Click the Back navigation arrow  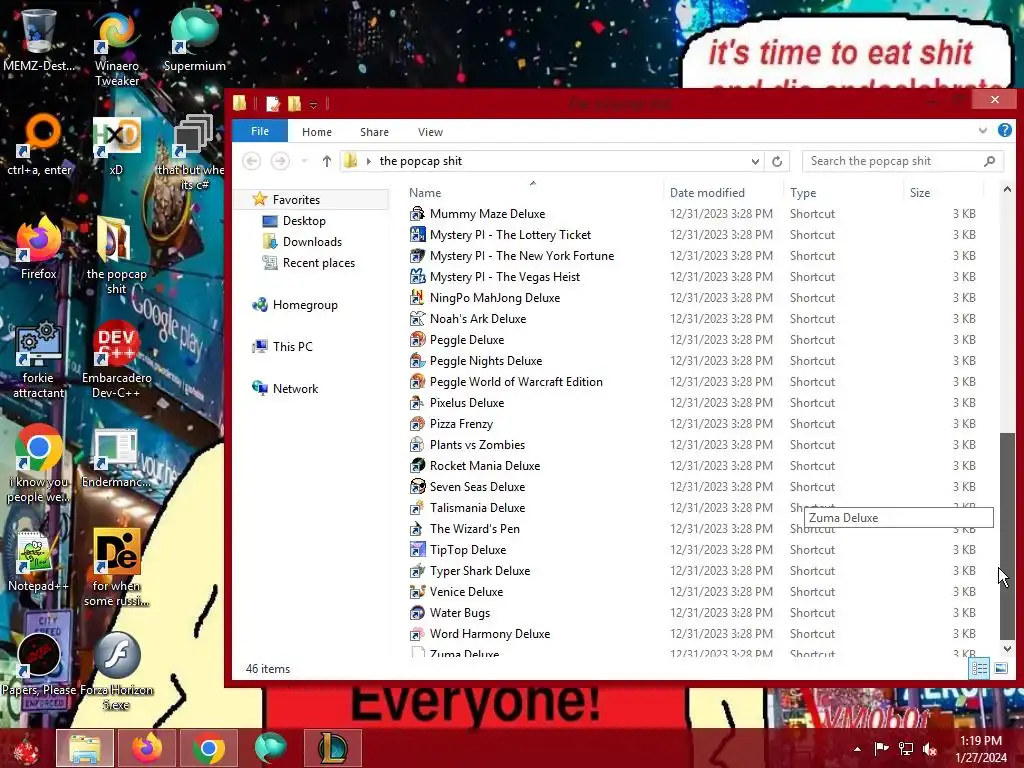pos(251,161)
